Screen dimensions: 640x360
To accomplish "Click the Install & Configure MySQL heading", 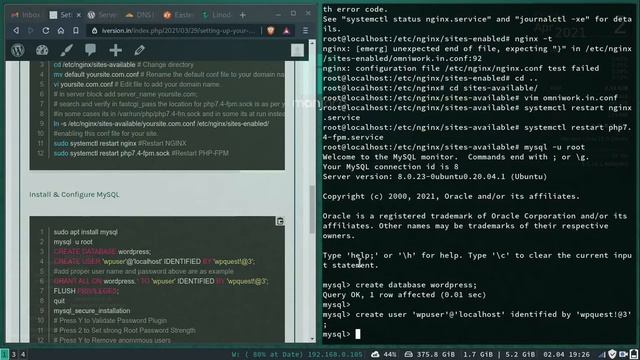I will pos(74,195).
